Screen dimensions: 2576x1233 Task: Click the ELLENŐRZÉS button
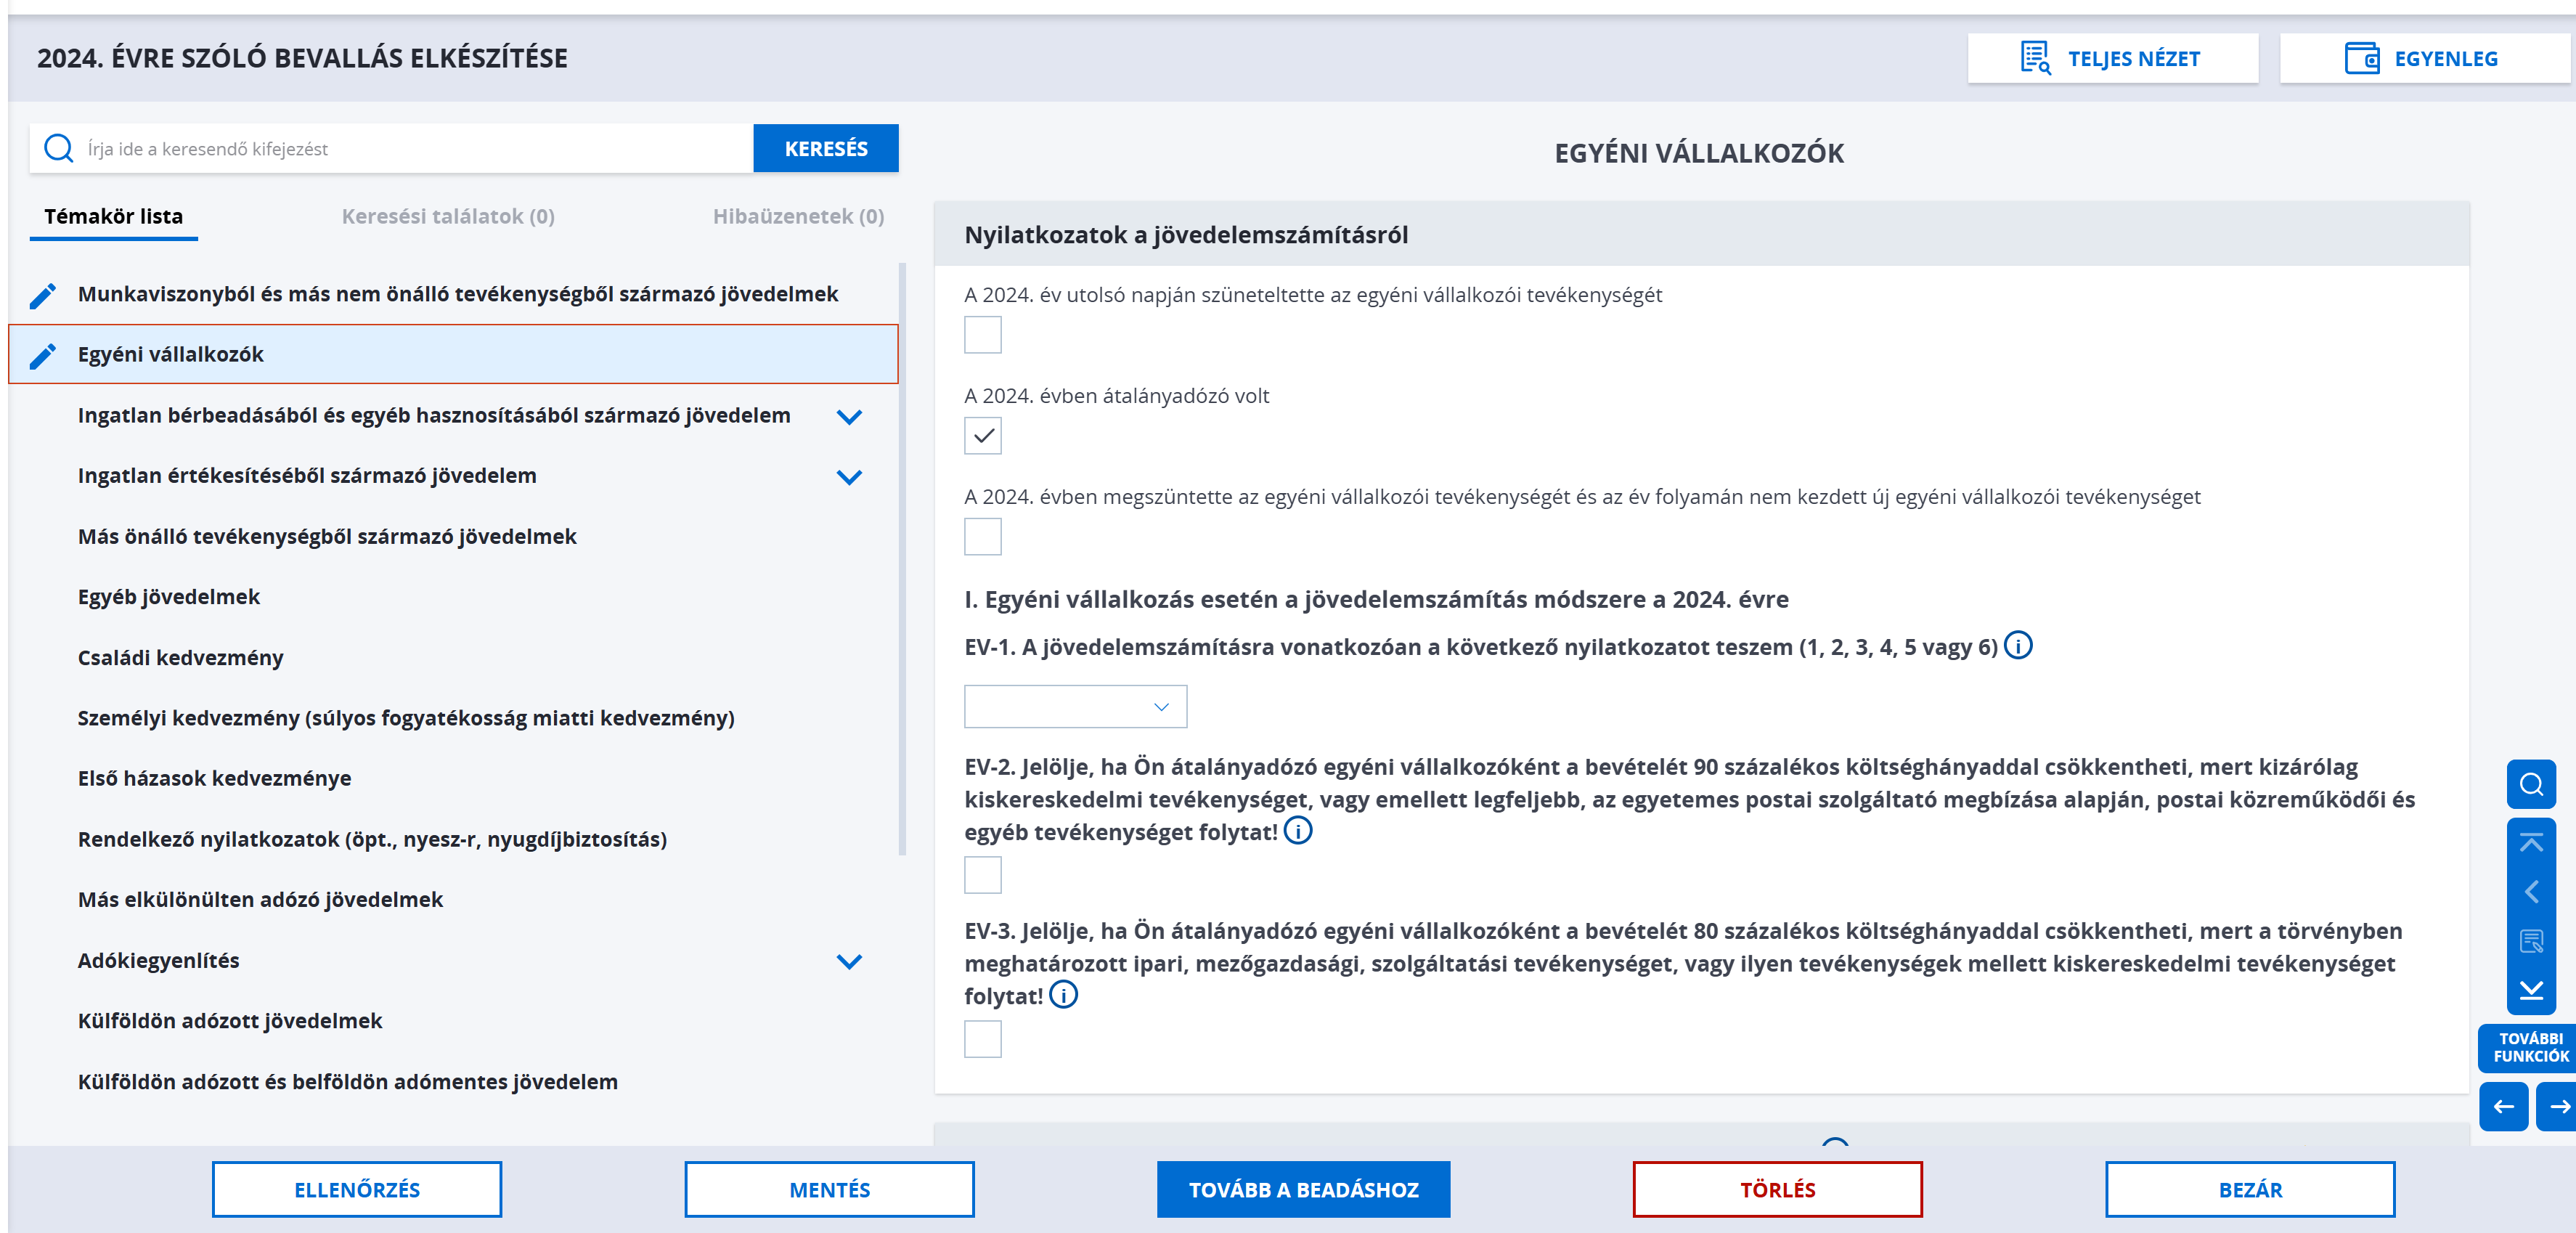coord(357,1189)
